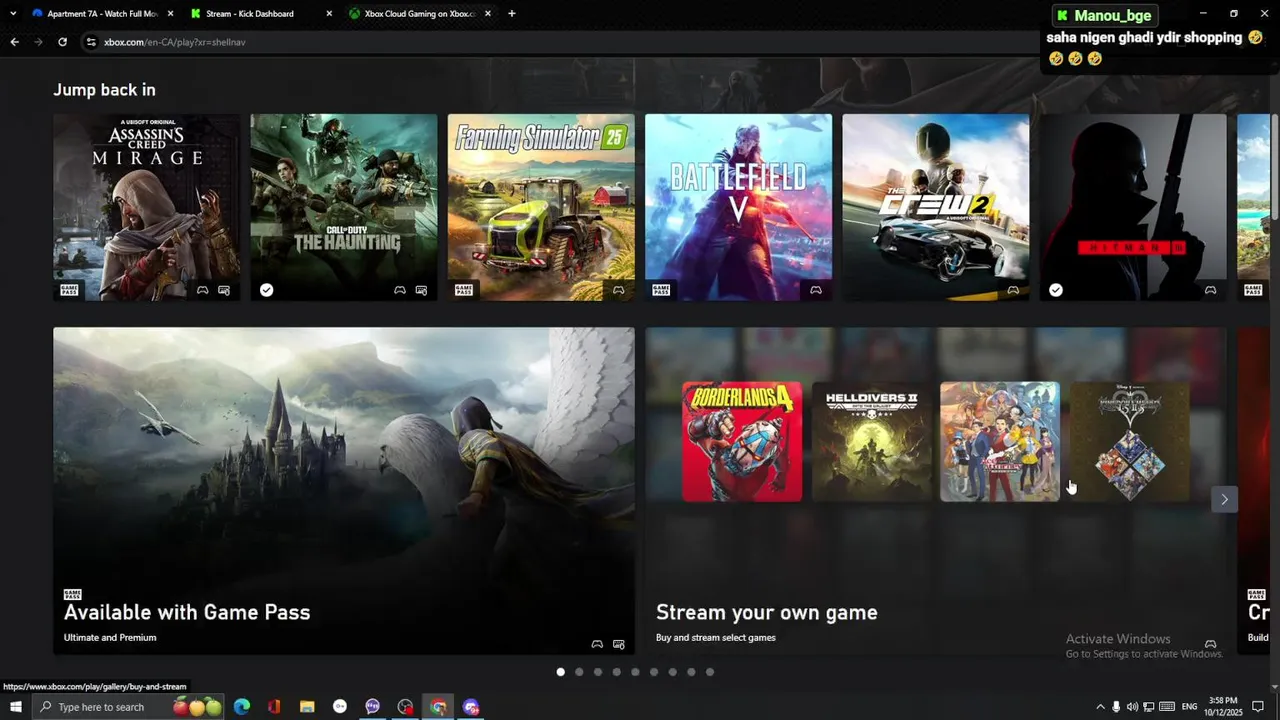Viewport: 1280px width, 720px height.
Task: Click the Buy and stream select games text
Action: pyautogui.click(x=716, y=637)
